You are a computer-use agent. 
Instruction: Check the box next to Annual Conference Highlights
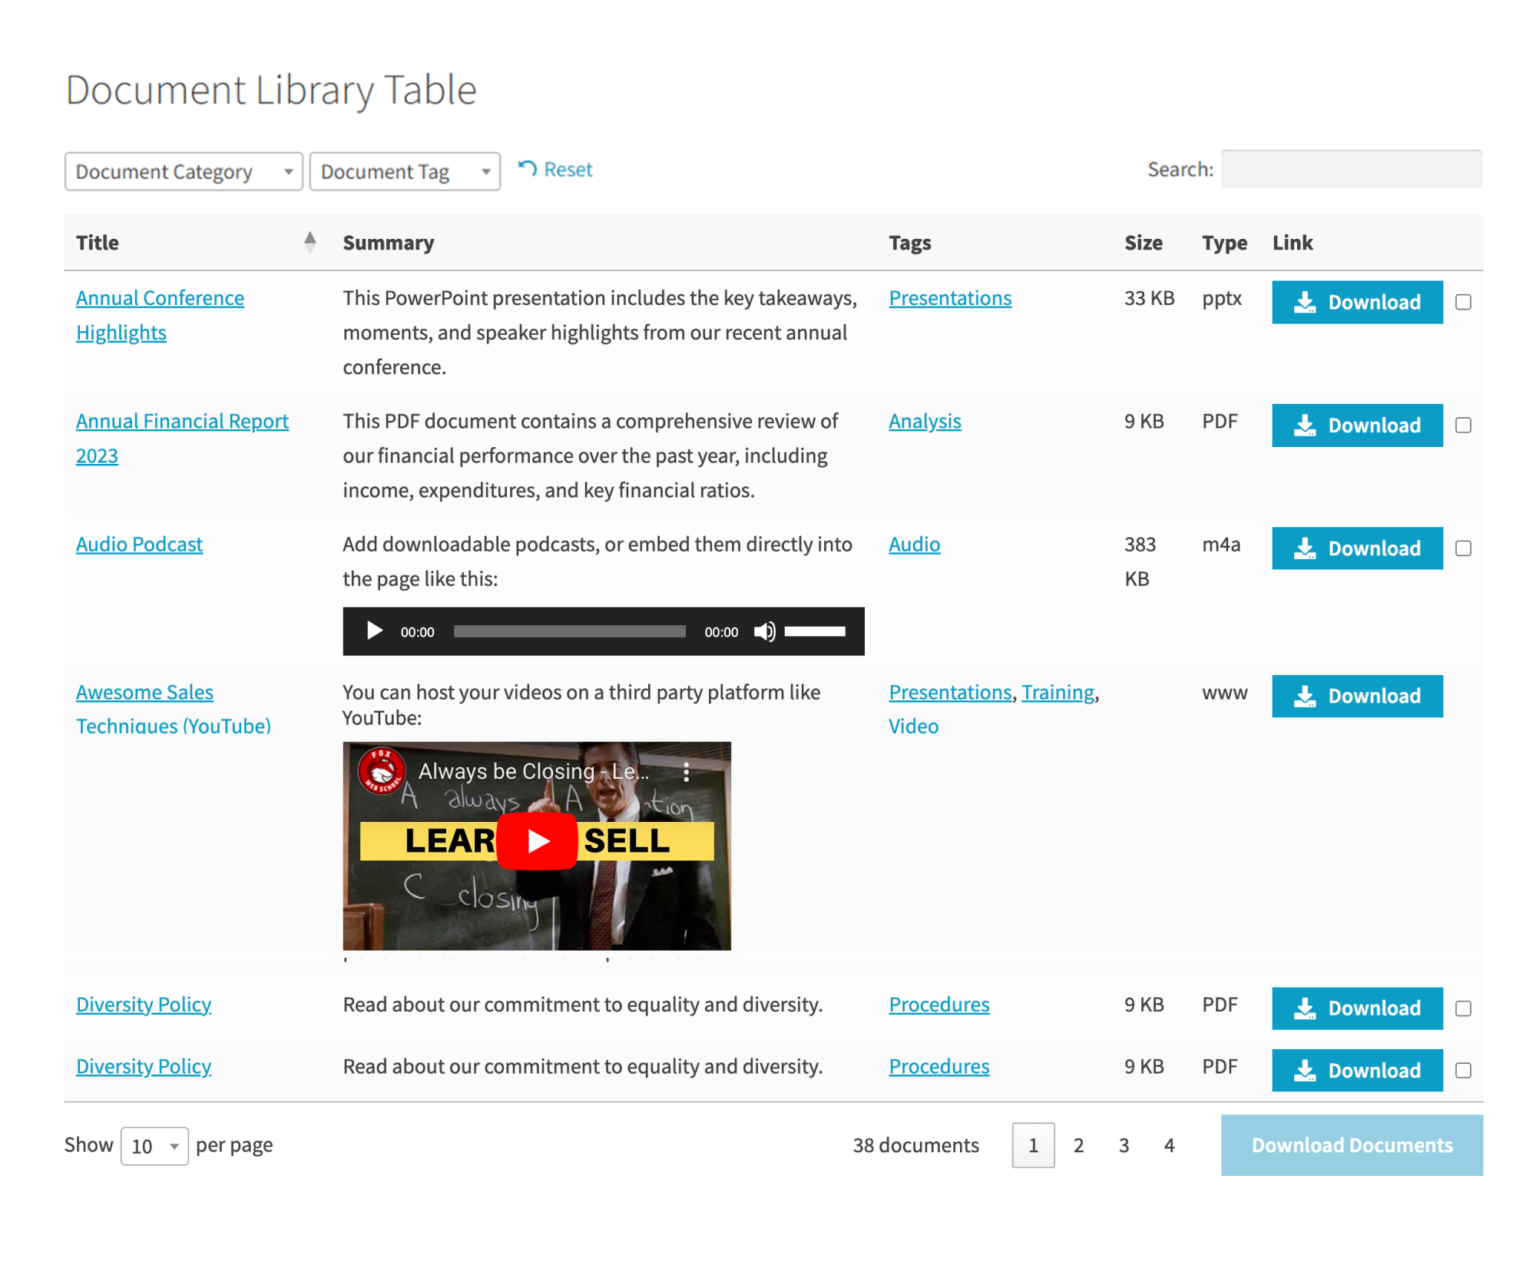pos(1463,302)
